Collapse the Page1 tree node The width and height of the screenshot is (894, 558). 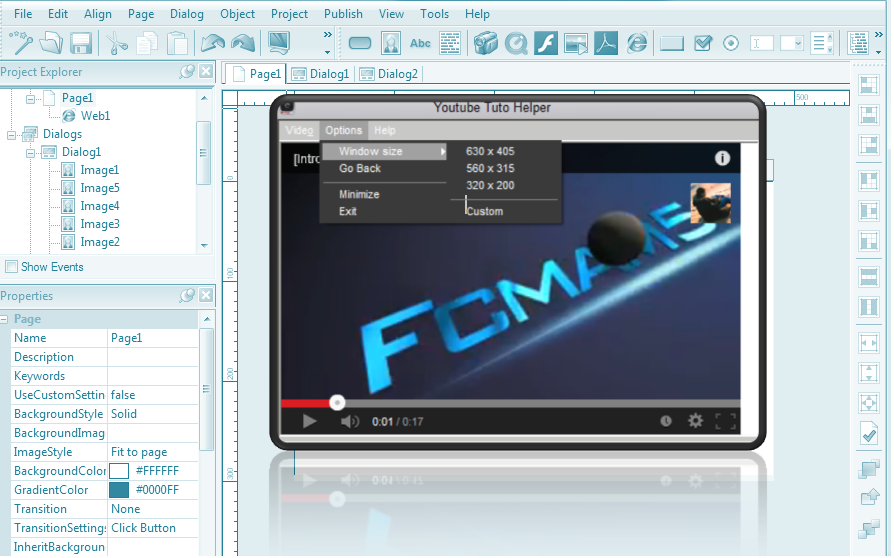(x=30, y=99)
